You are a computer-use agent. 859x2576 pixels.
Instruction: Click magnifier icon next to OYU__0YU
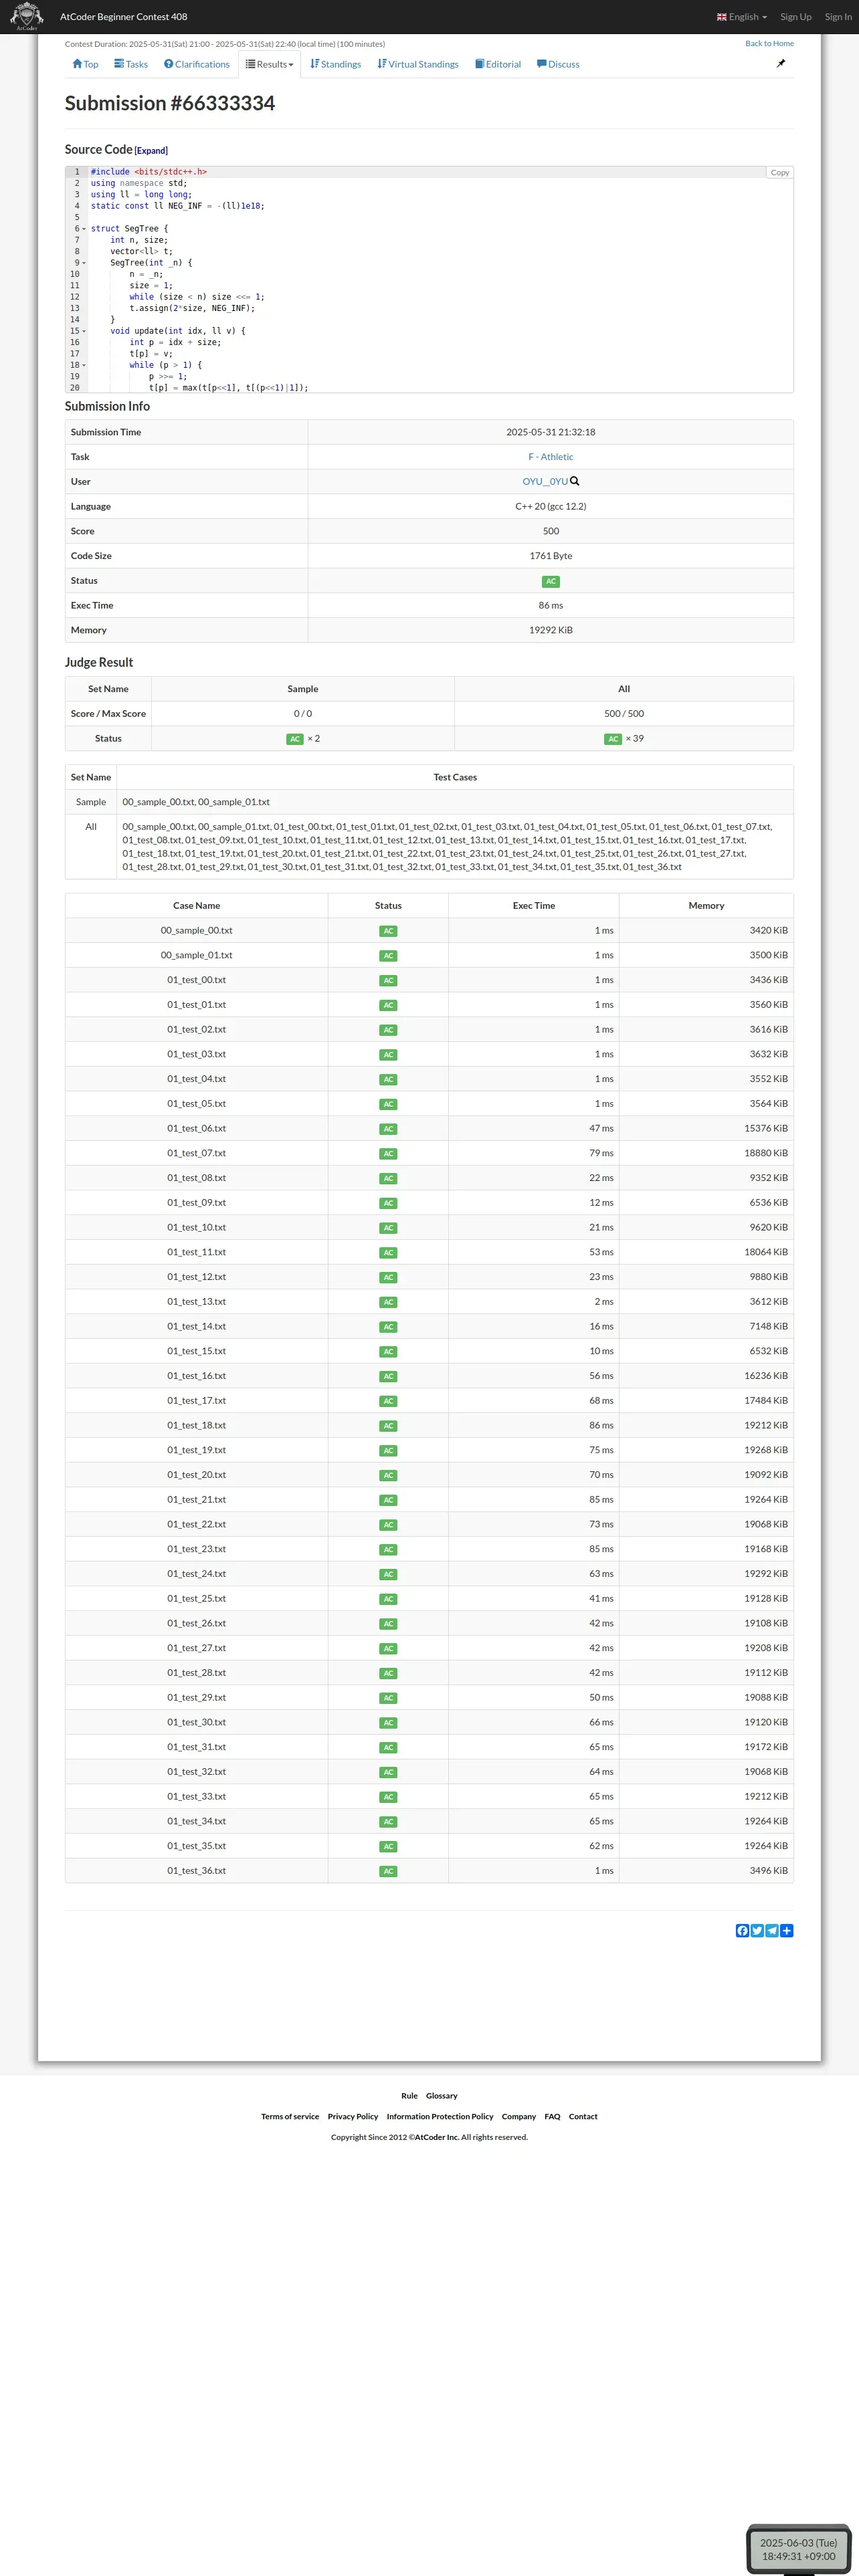point(575,481)
